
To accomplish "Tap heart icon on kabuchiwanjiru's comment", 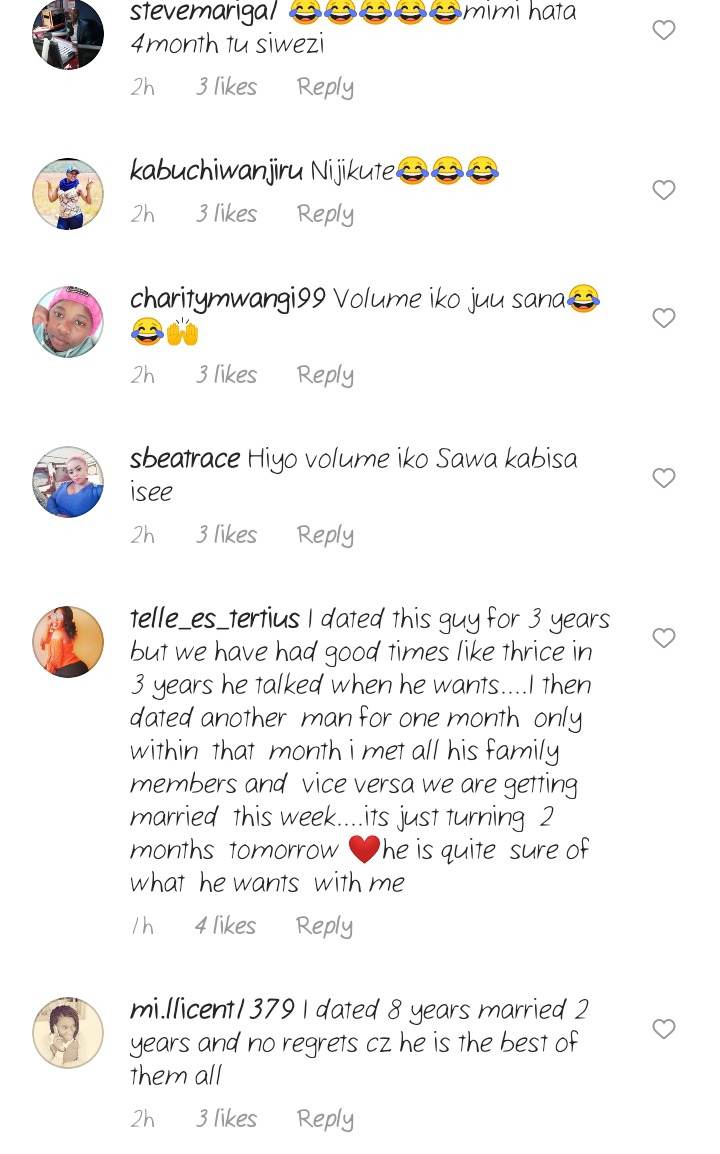I will coord(663,190).
